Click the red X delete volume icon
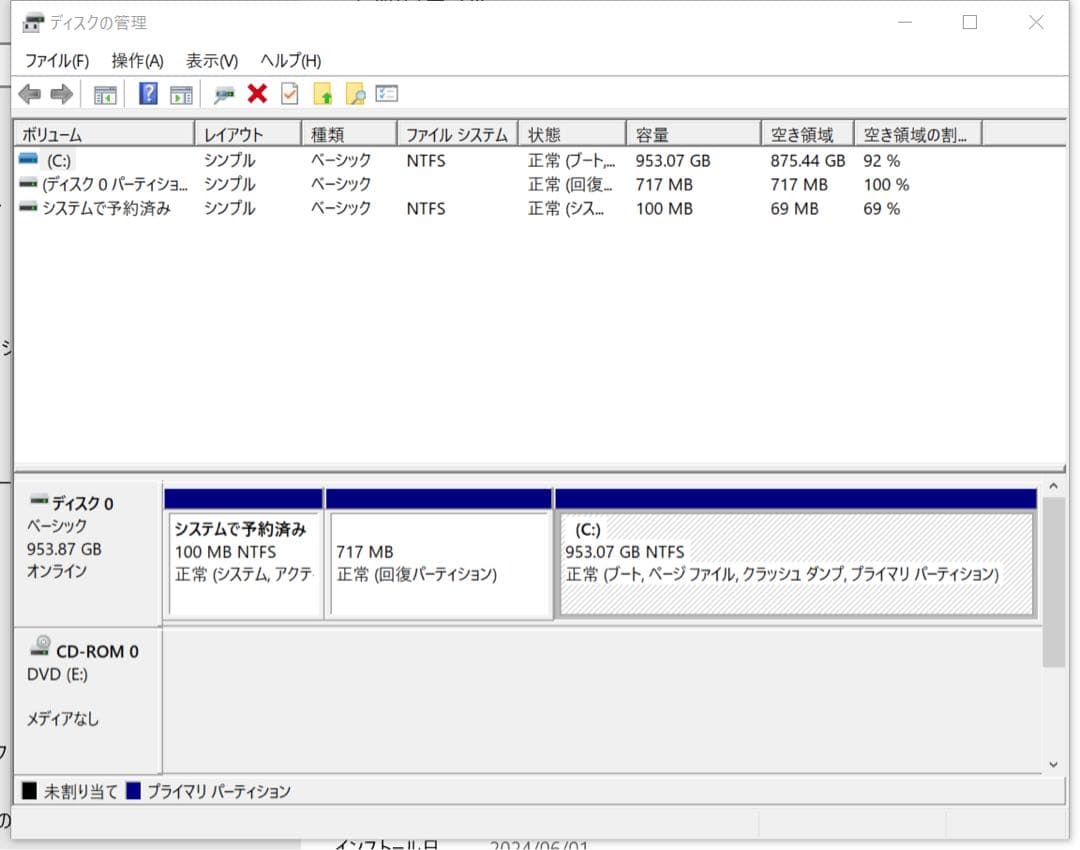The height and width of the screenshot is (850, 1080). pyautogui.click(x=257, y=93)
